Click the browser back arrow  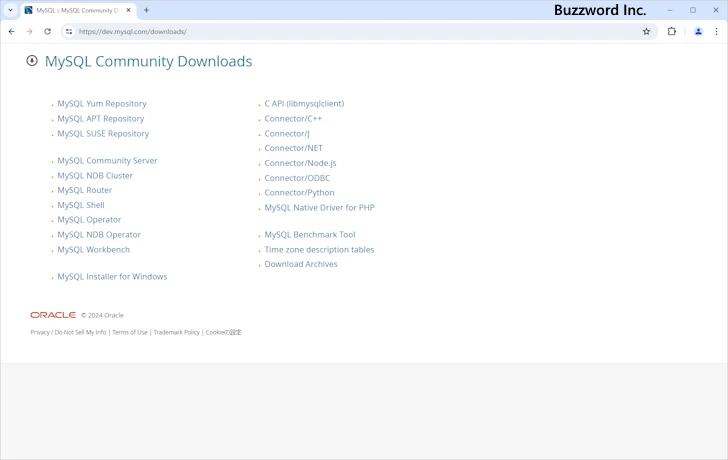11,31
